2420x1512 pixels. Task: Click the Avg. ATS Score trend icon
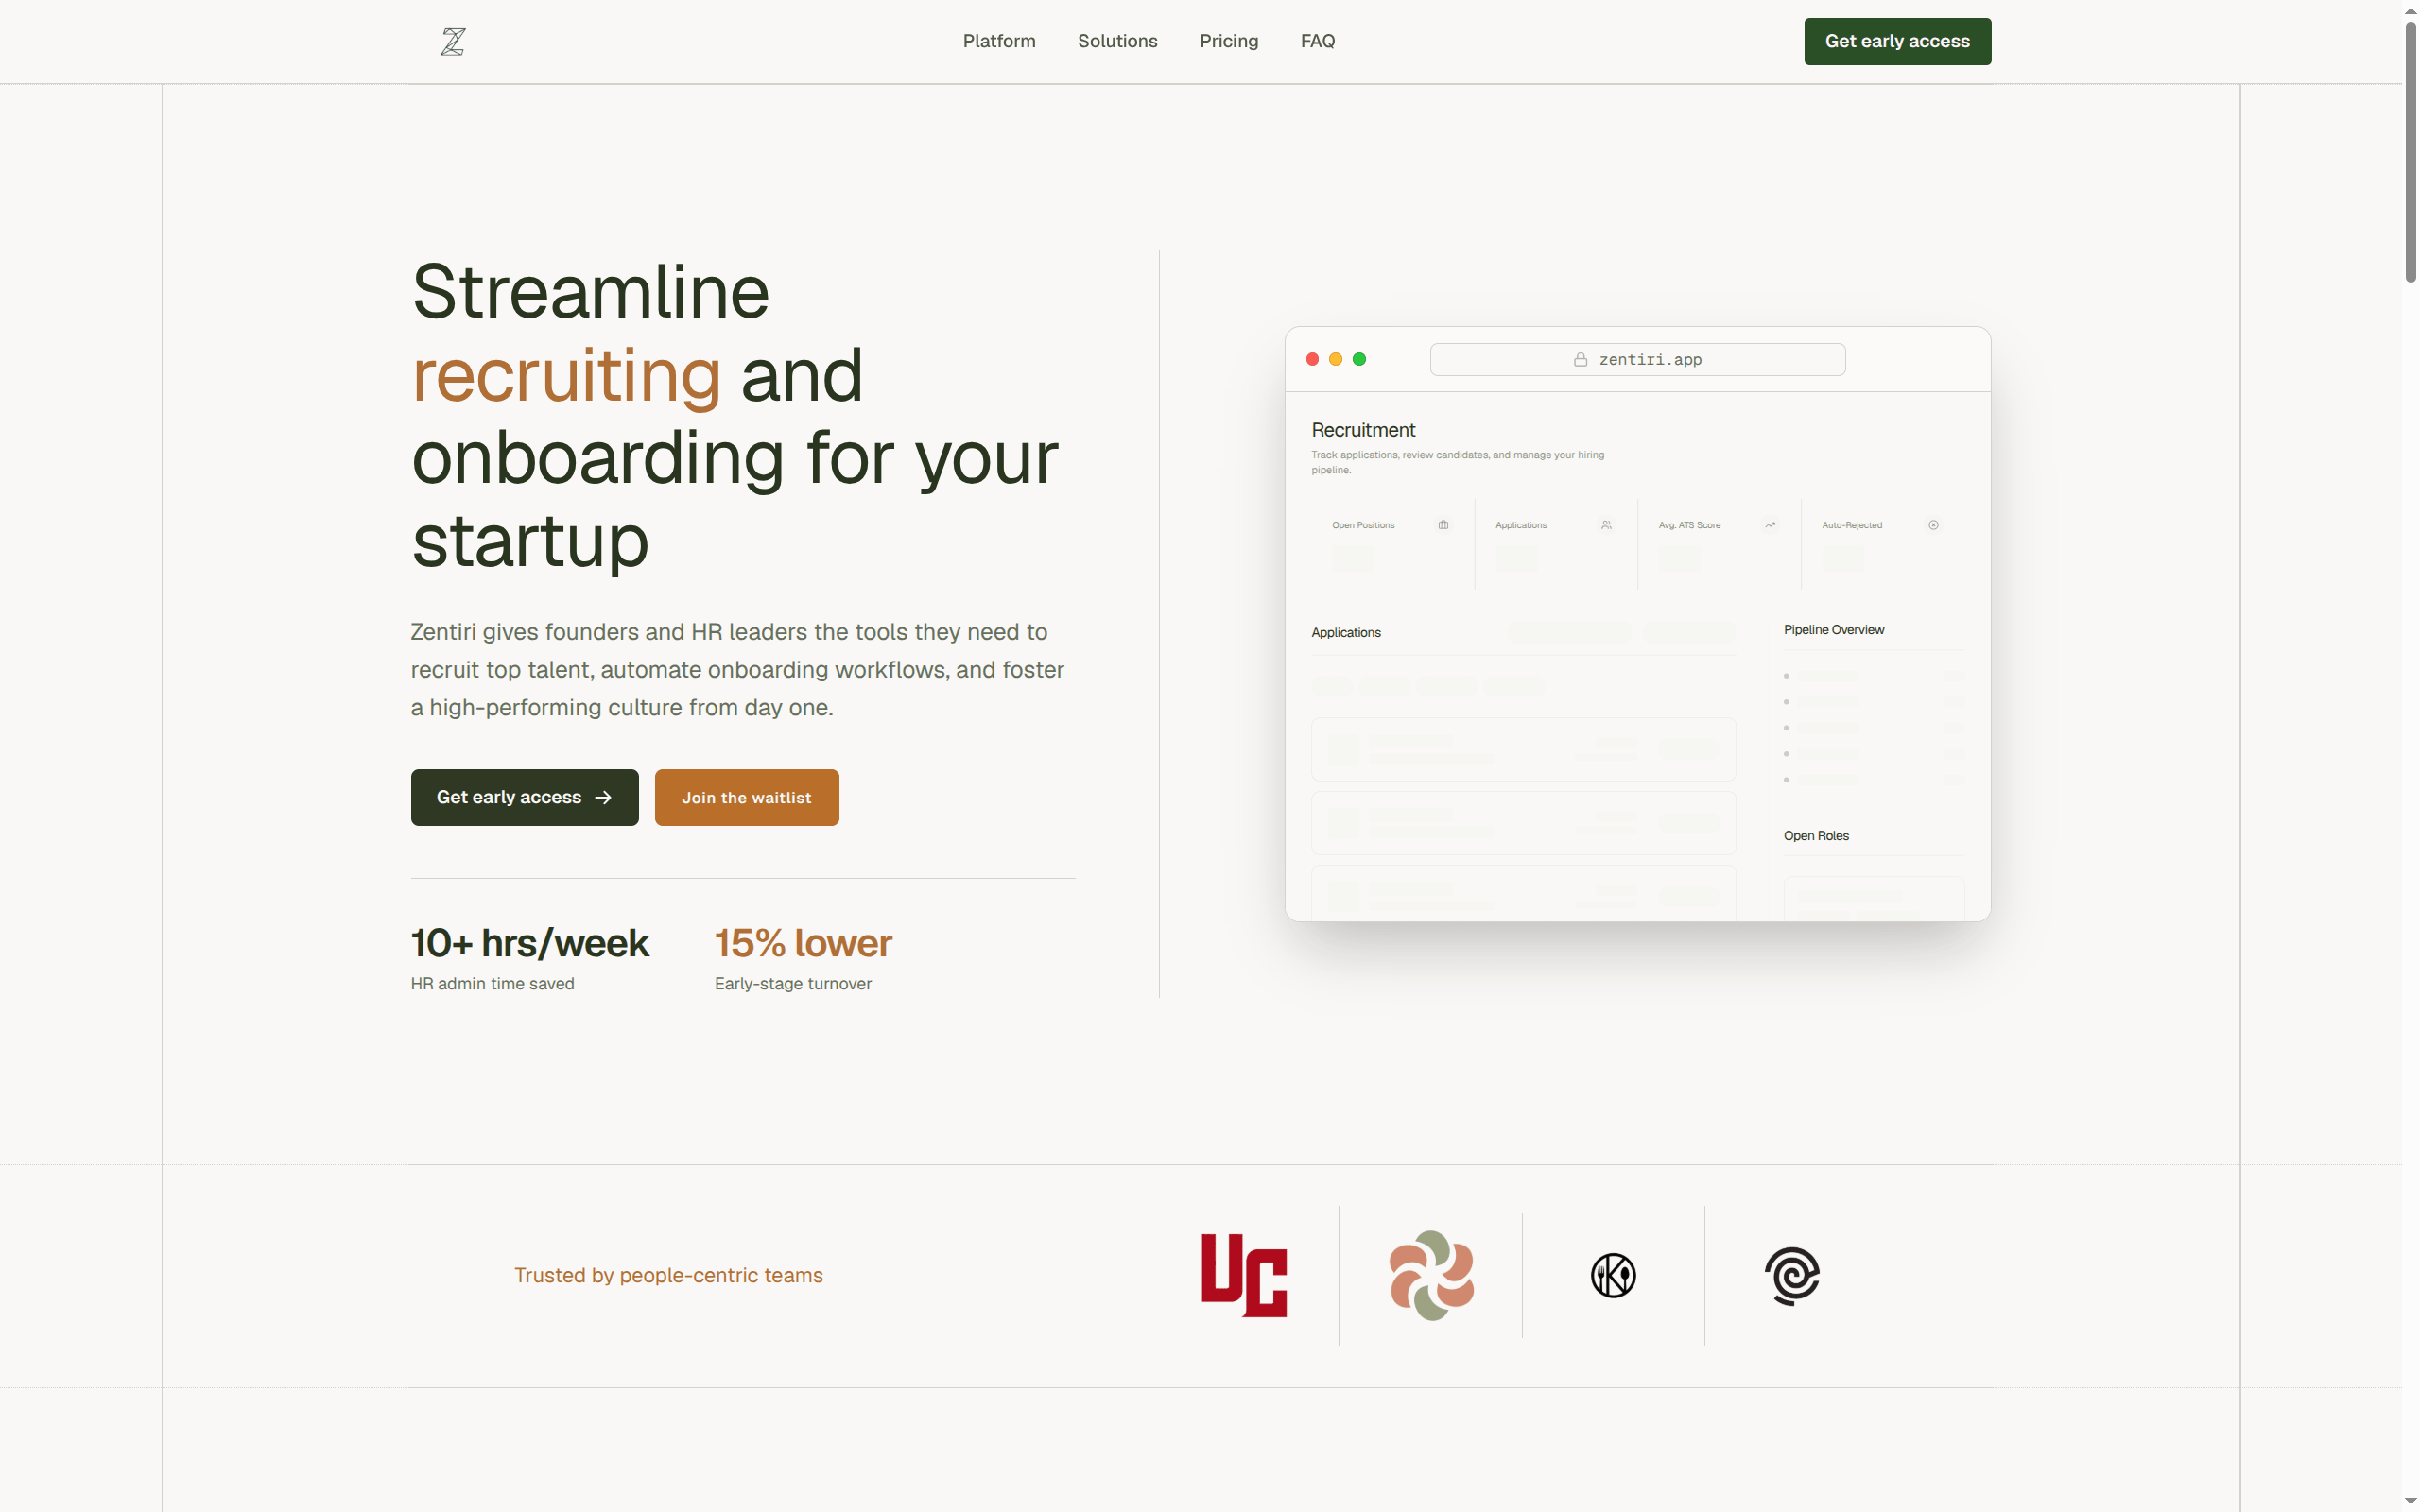1770,525
